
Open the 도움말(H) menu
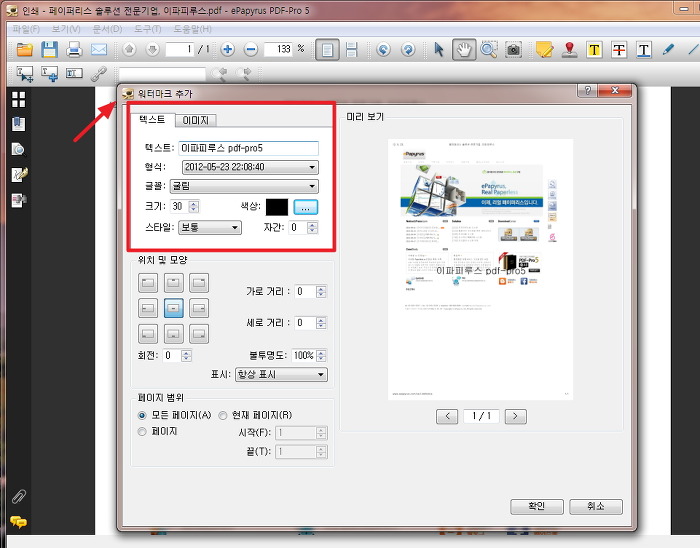[x=192, y=29]
